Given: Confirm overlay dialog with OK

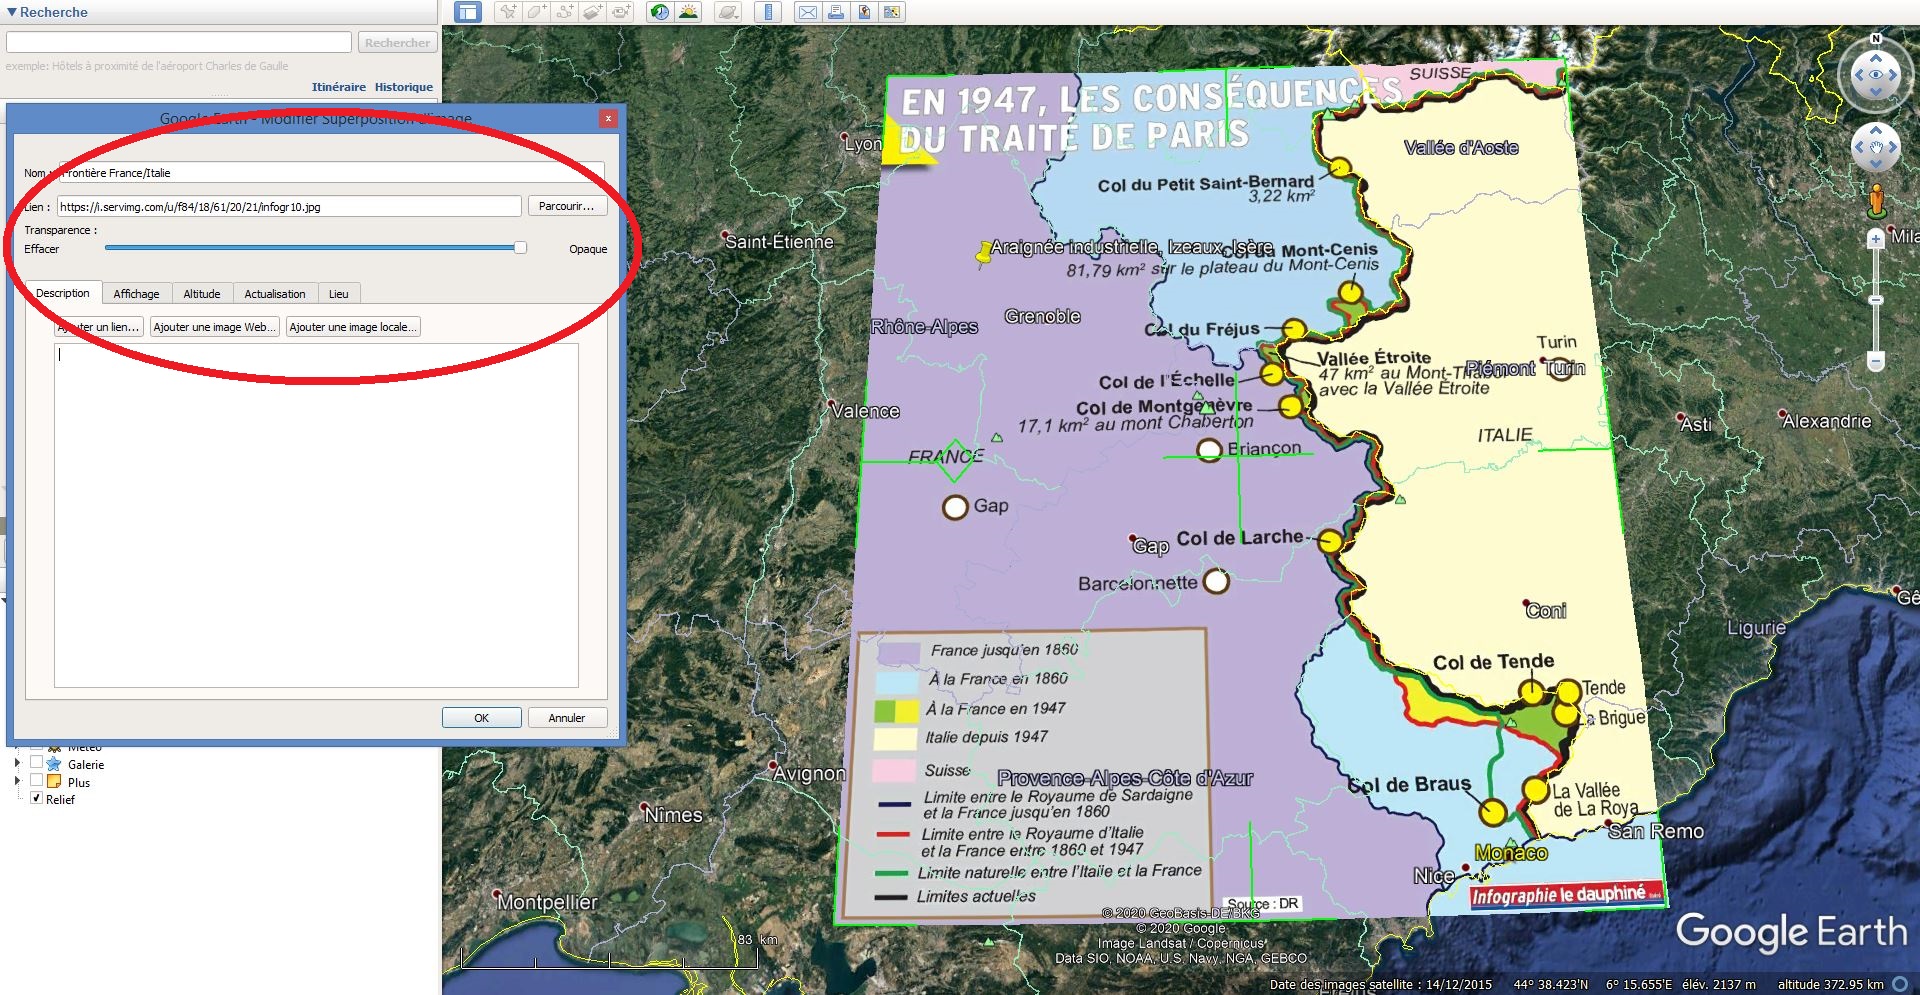Looking at the screenshot, I should [x=481, y=718].
